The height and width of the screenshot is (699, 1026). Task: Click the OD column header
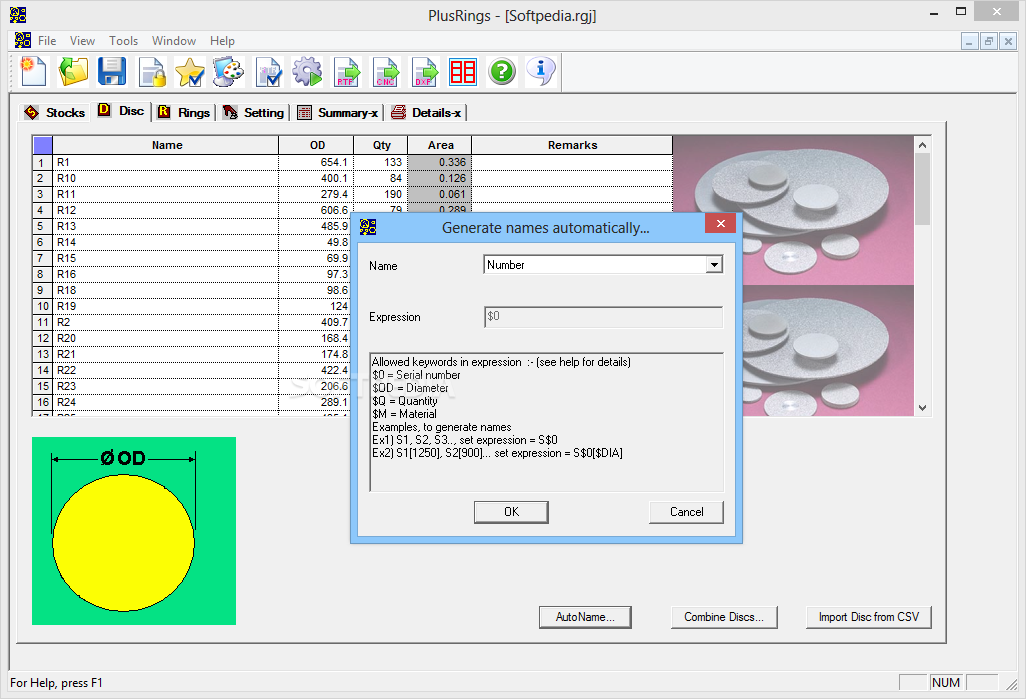tap(317, 145)
